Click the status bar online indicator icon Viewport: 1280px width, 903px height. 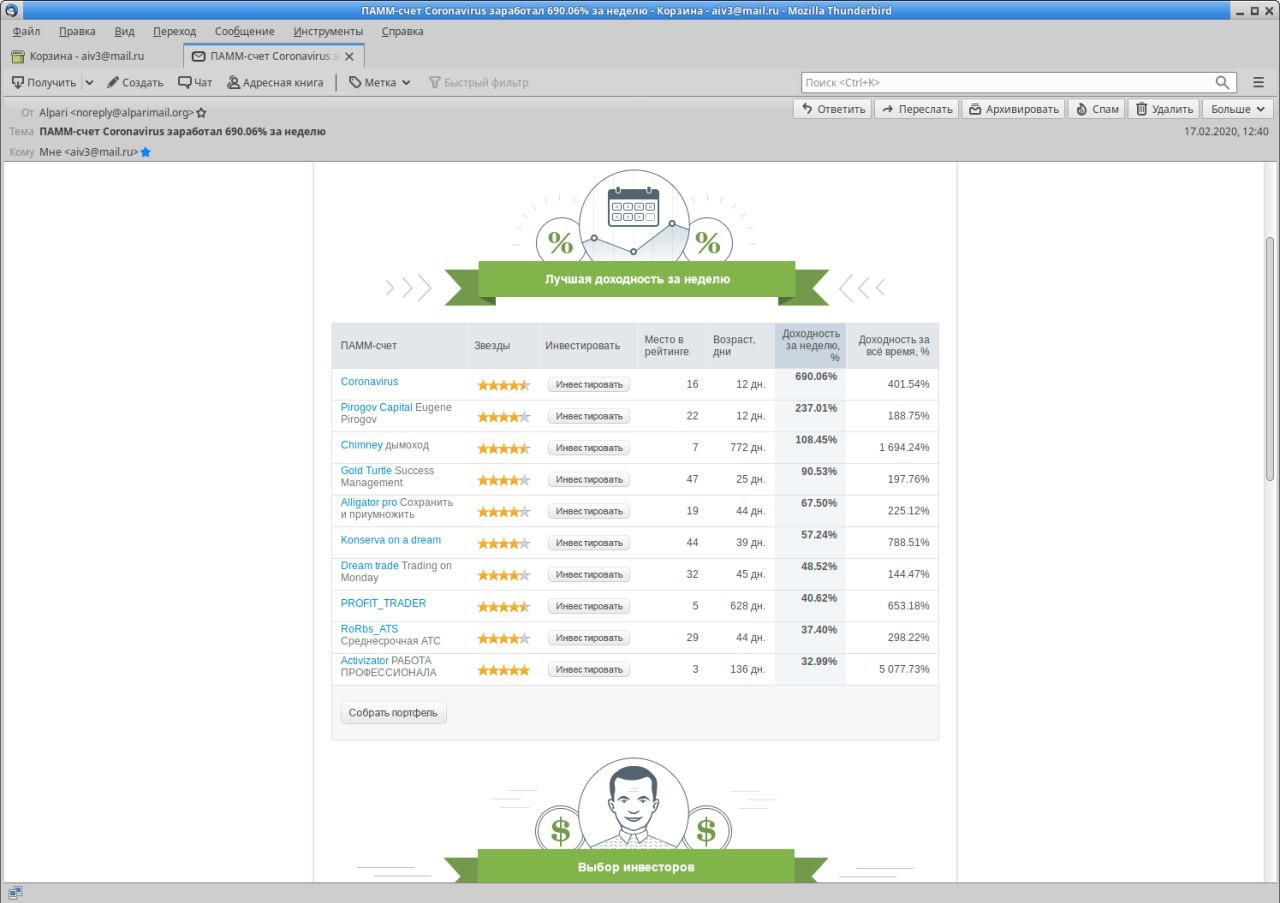click(15, 893)
